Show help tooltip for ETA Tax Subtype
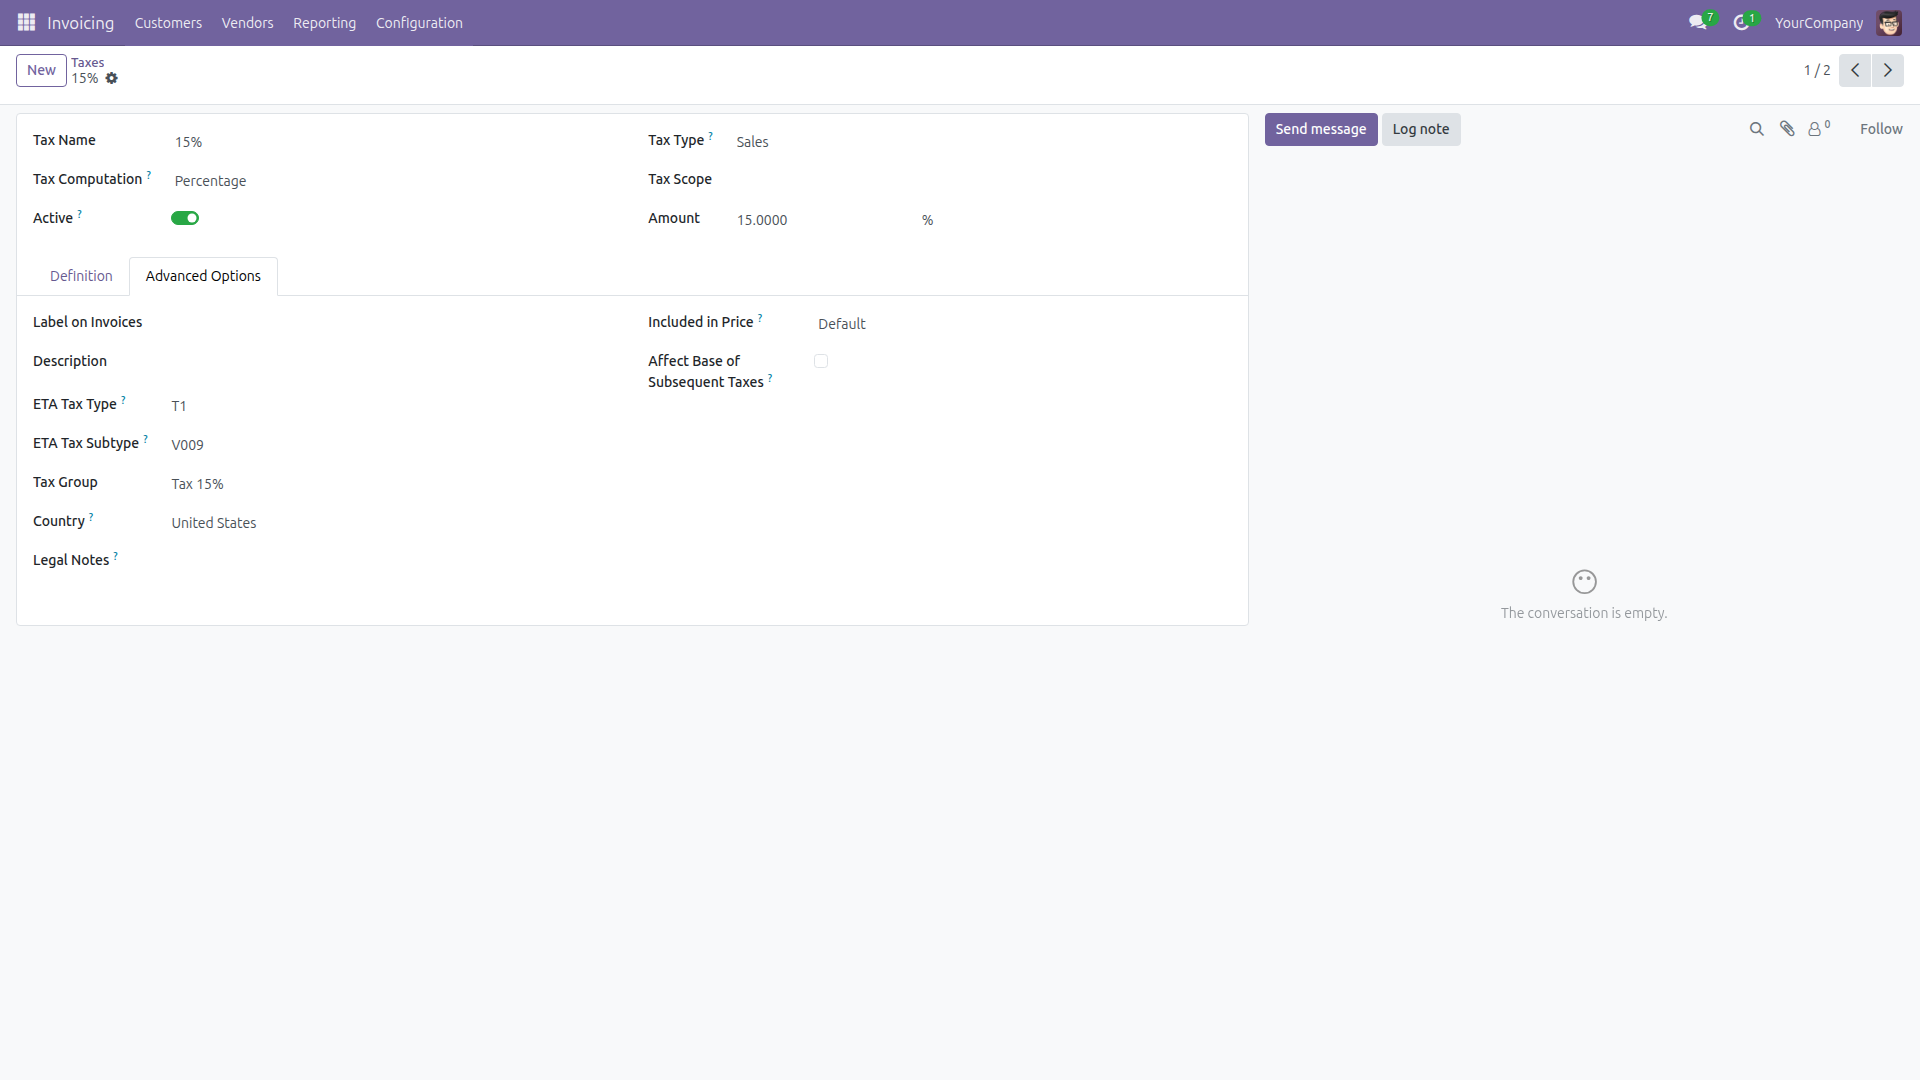 [146, 439]
